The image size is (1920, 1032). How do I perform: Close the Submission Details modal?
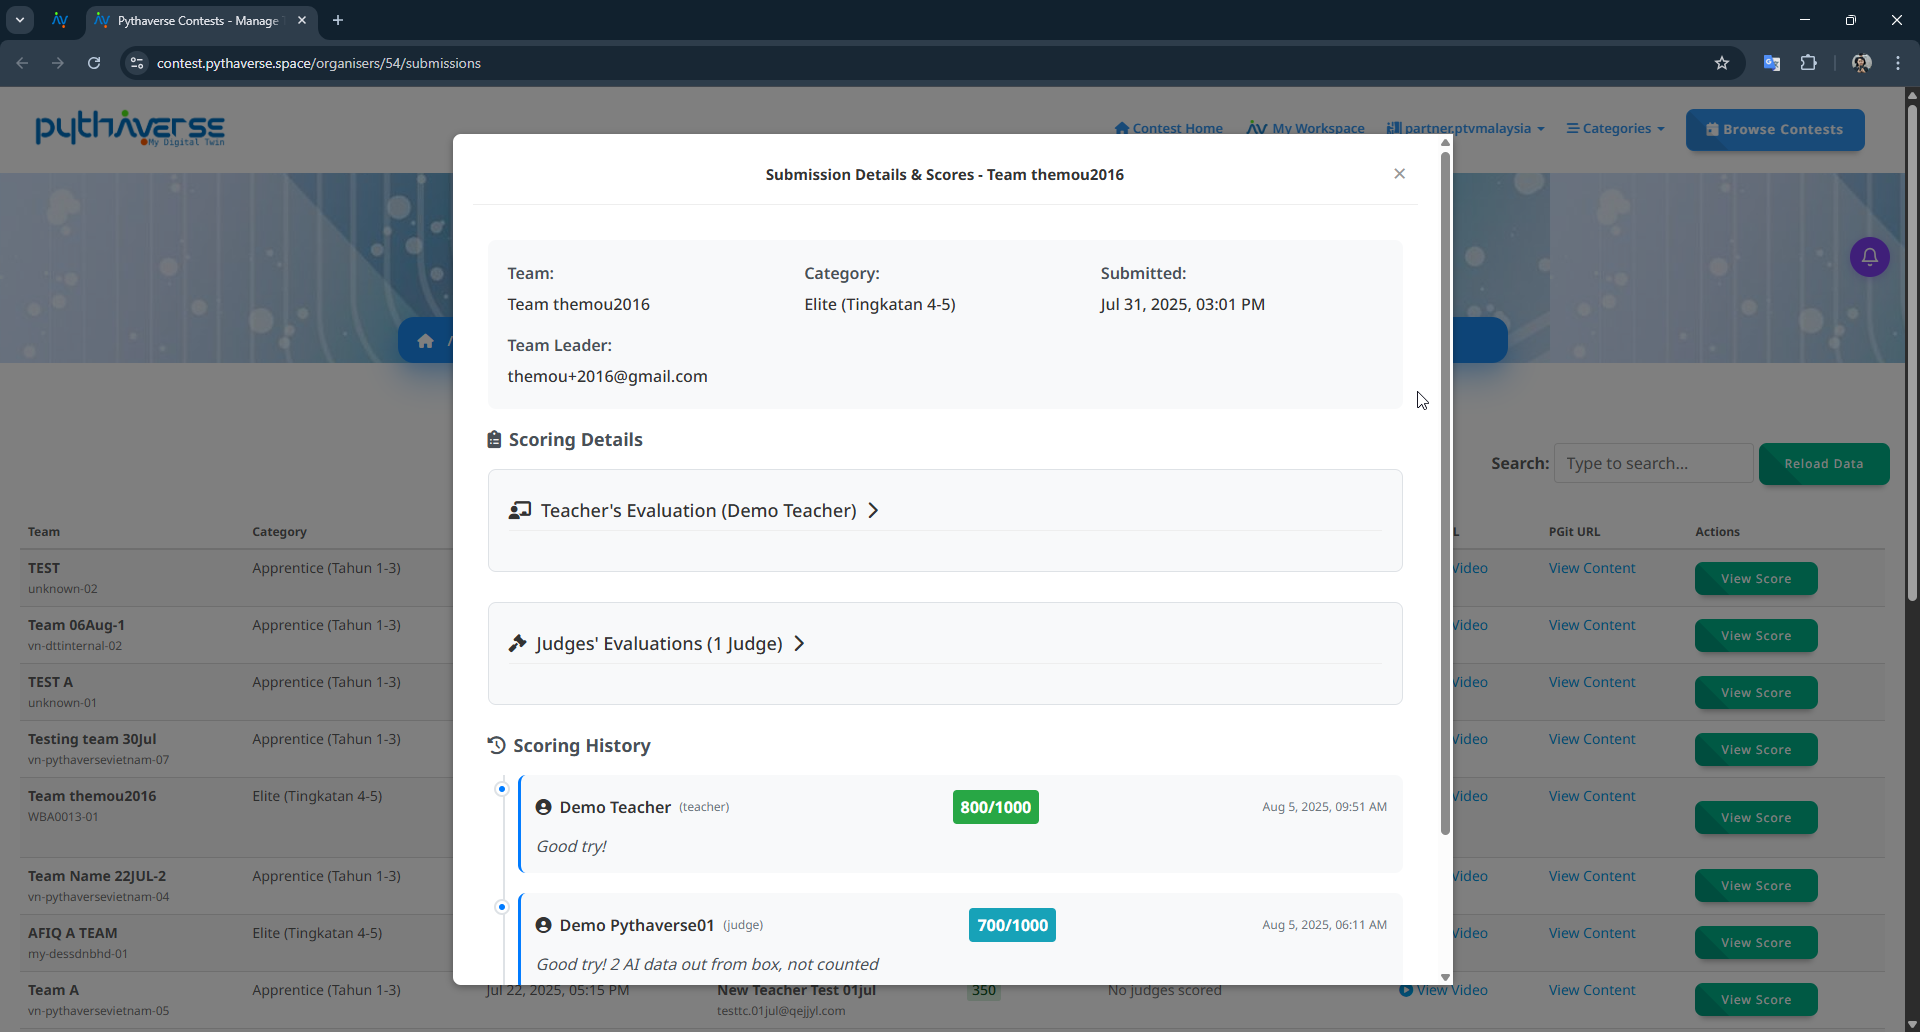[x=1399, y=174]
